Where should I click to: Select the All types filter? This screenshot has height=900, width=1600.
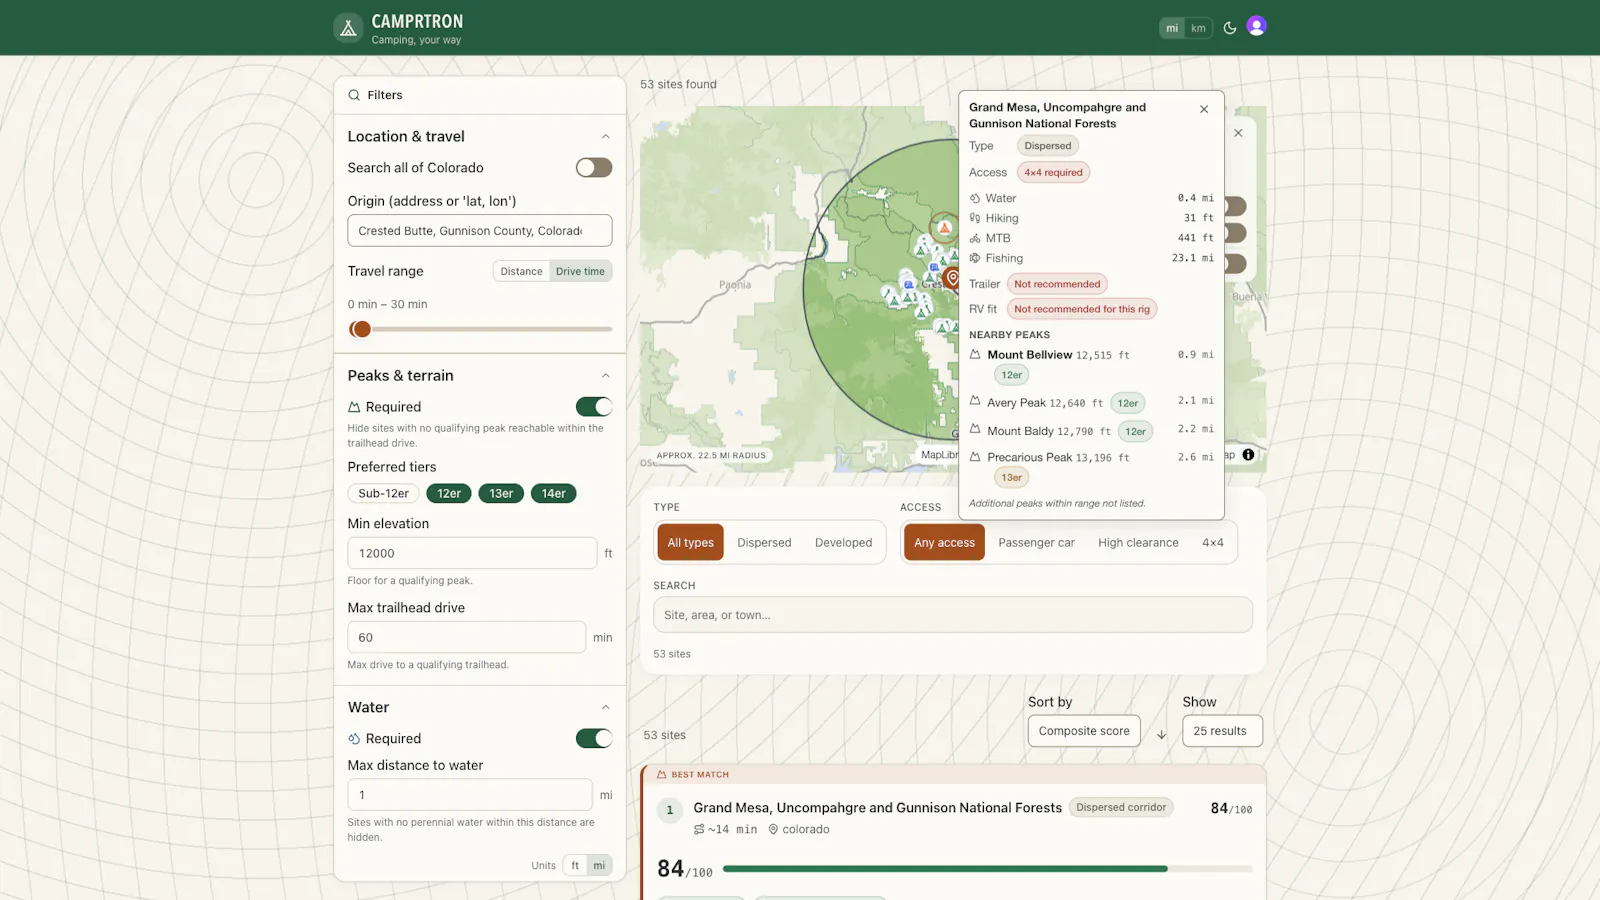point(691,543)
